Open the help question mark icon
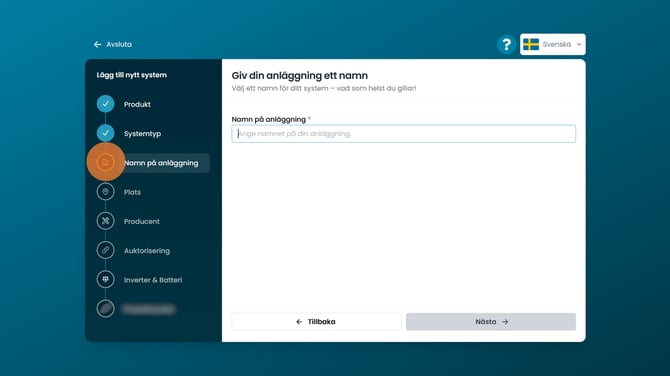Screen dimensions: 670x376 [506, 44]
